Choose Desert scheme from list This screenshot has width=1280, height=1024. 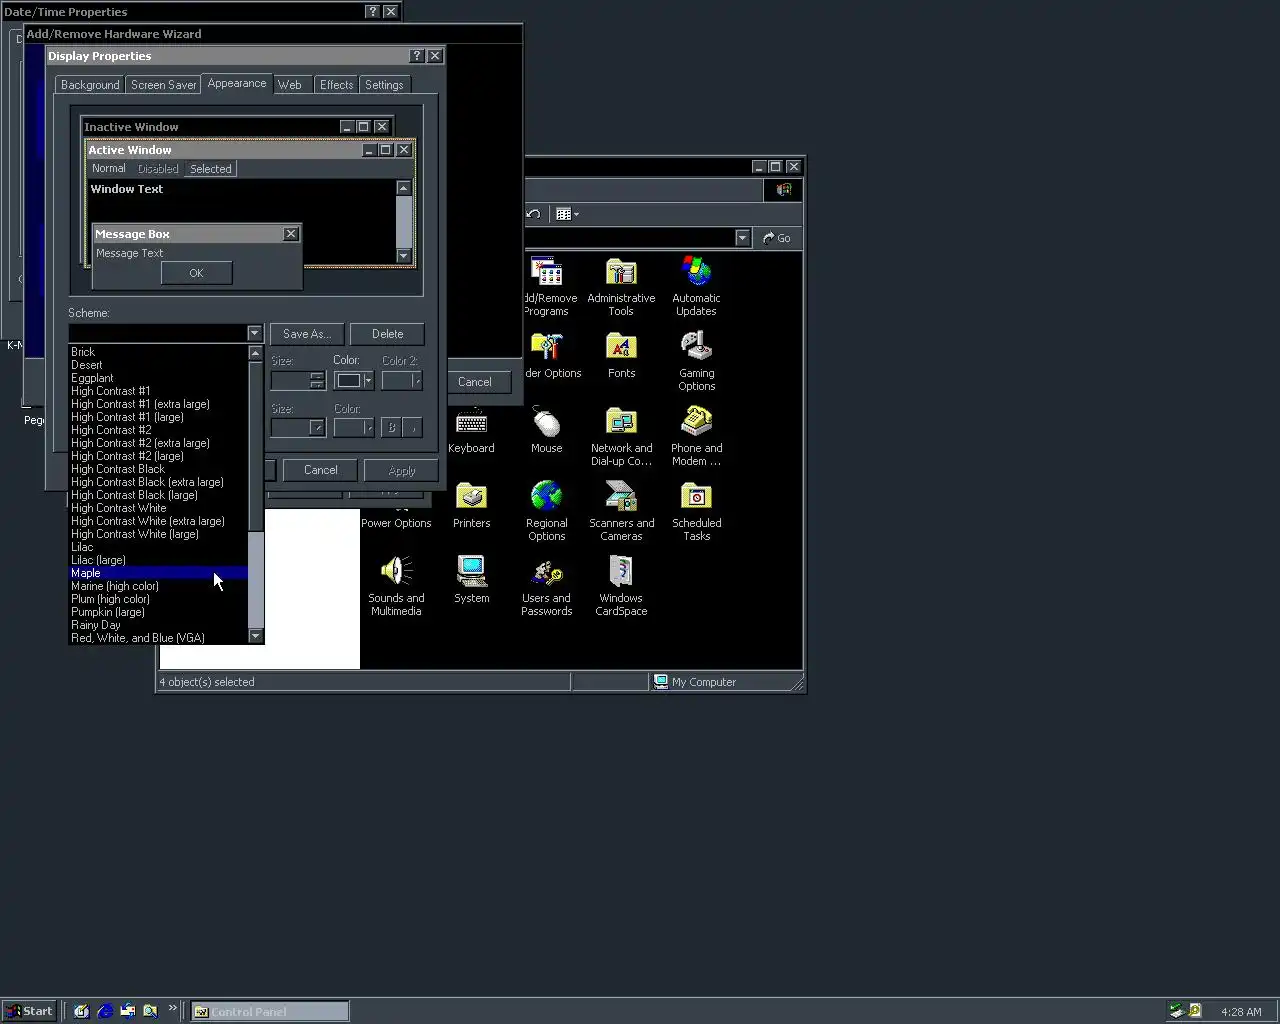pos(158,365)
